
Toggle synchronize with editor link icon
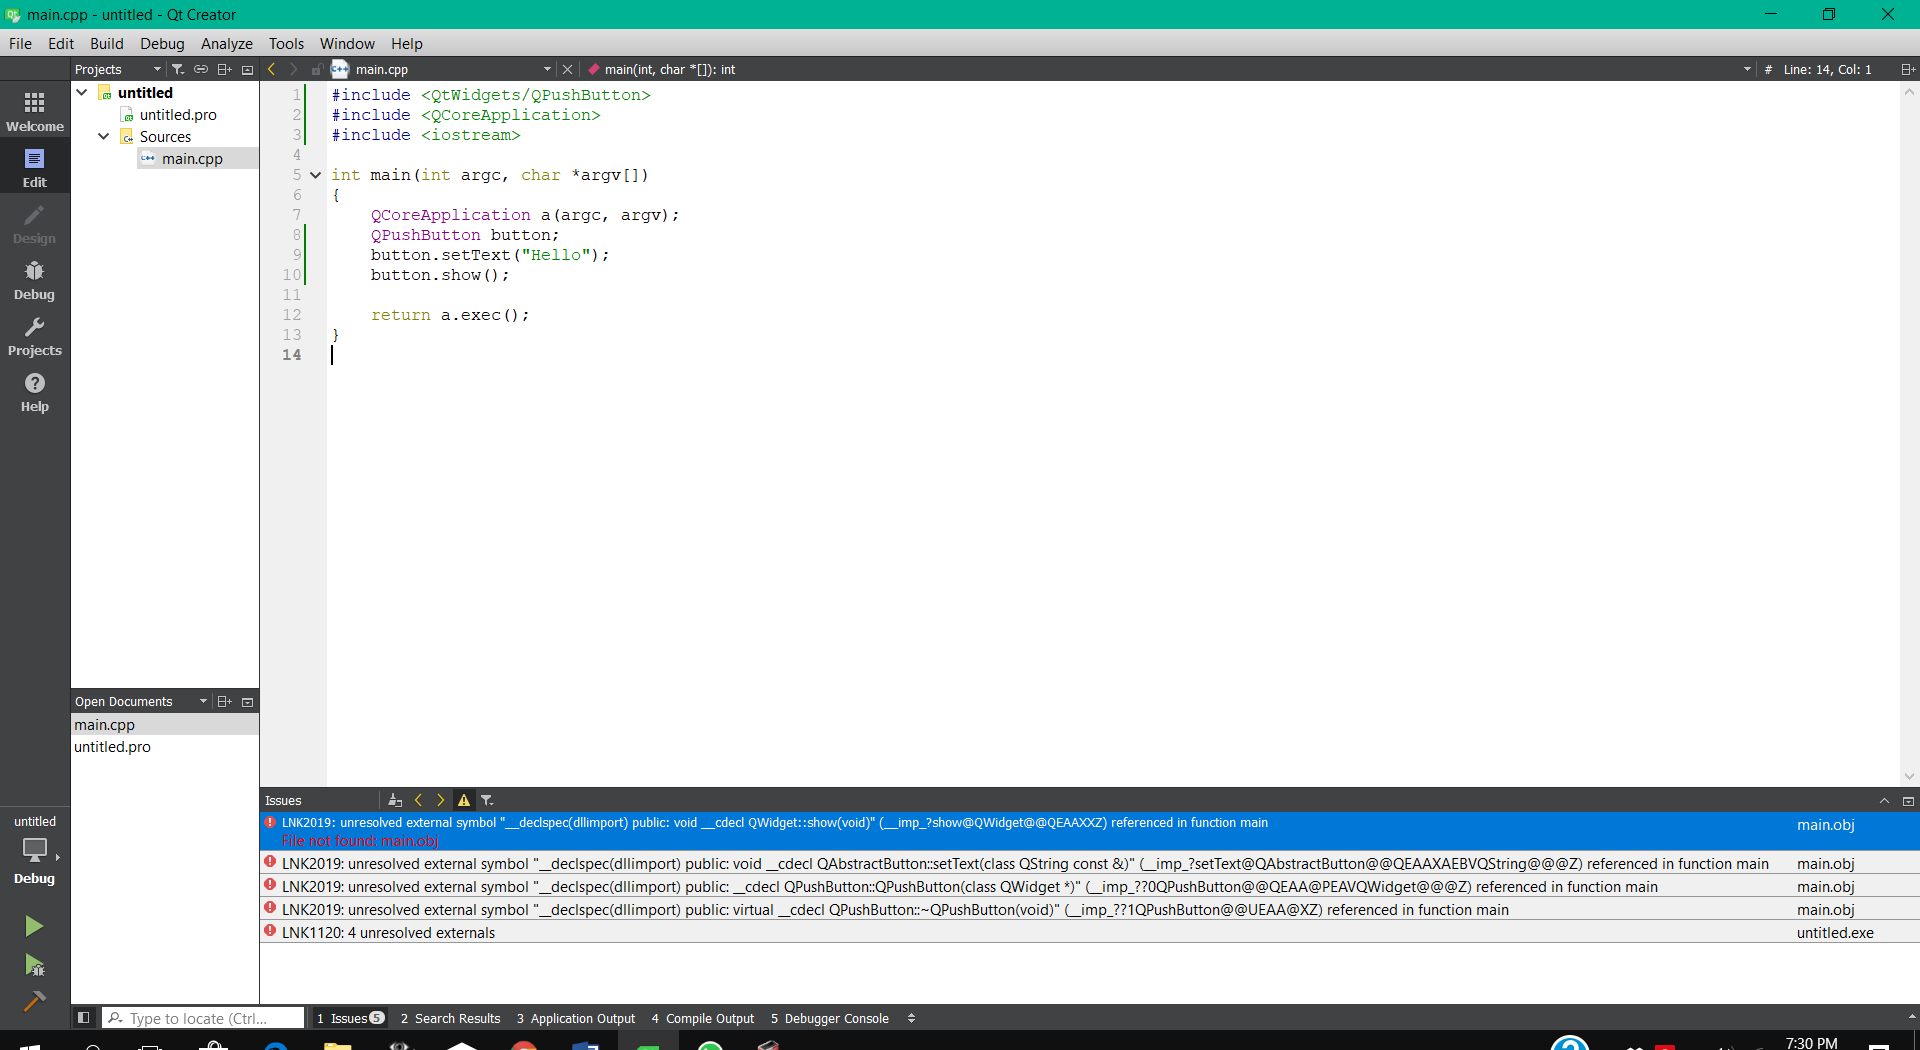tap(201, 69)
